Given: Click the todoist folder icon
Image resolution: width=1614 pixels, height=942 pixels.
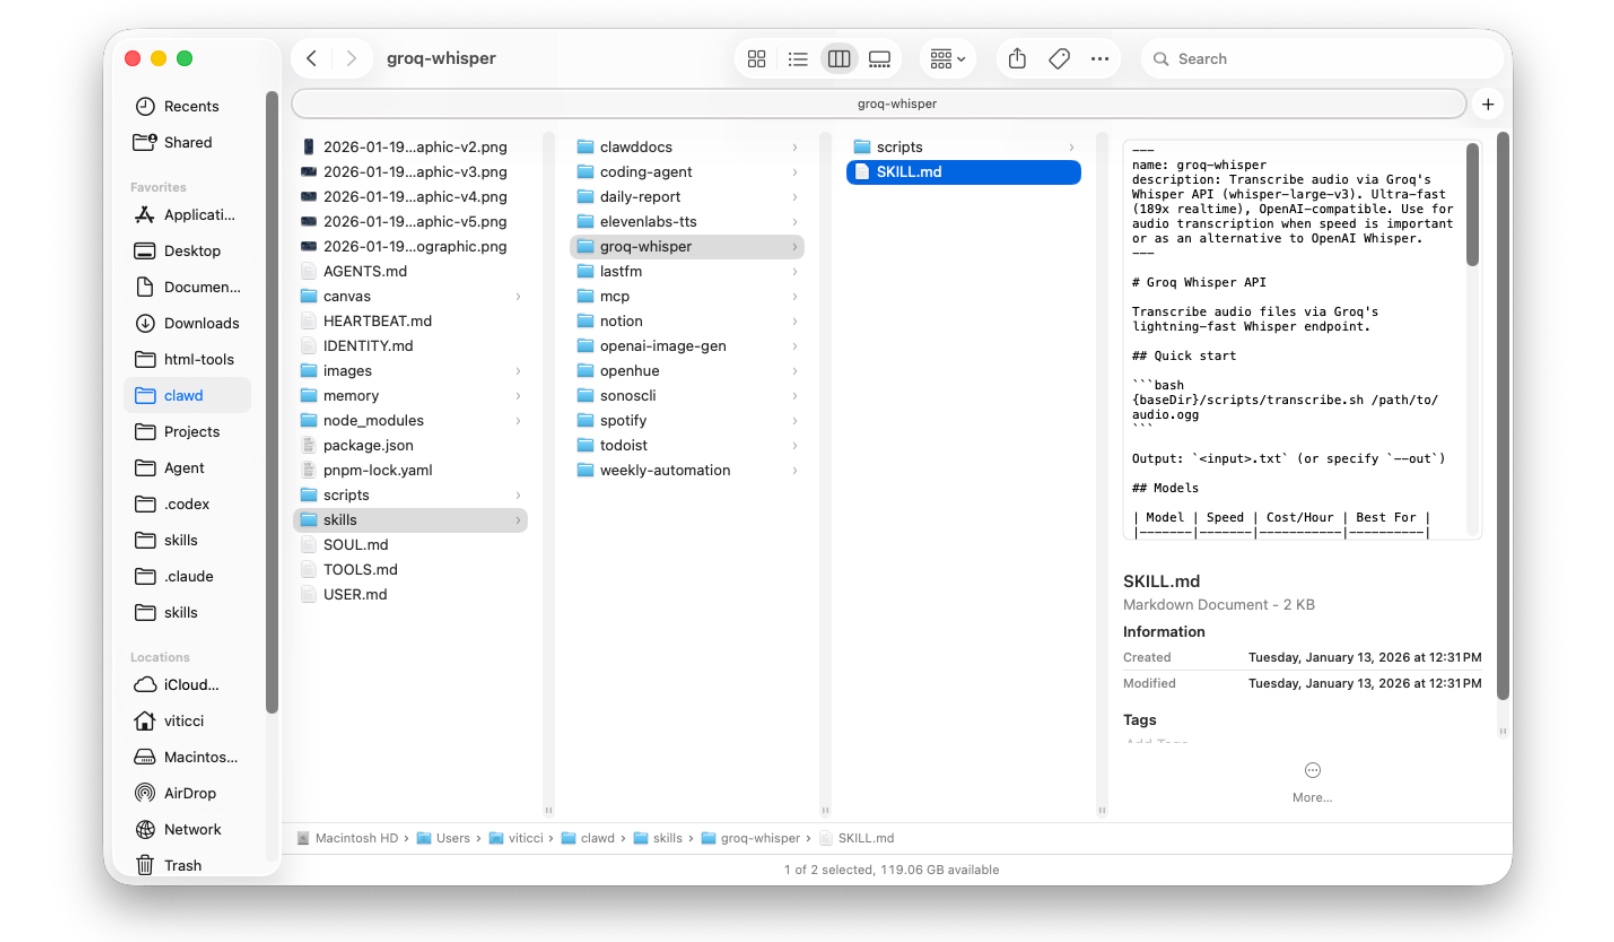Looking at the screenshot, I should click(x=585, y=445).
